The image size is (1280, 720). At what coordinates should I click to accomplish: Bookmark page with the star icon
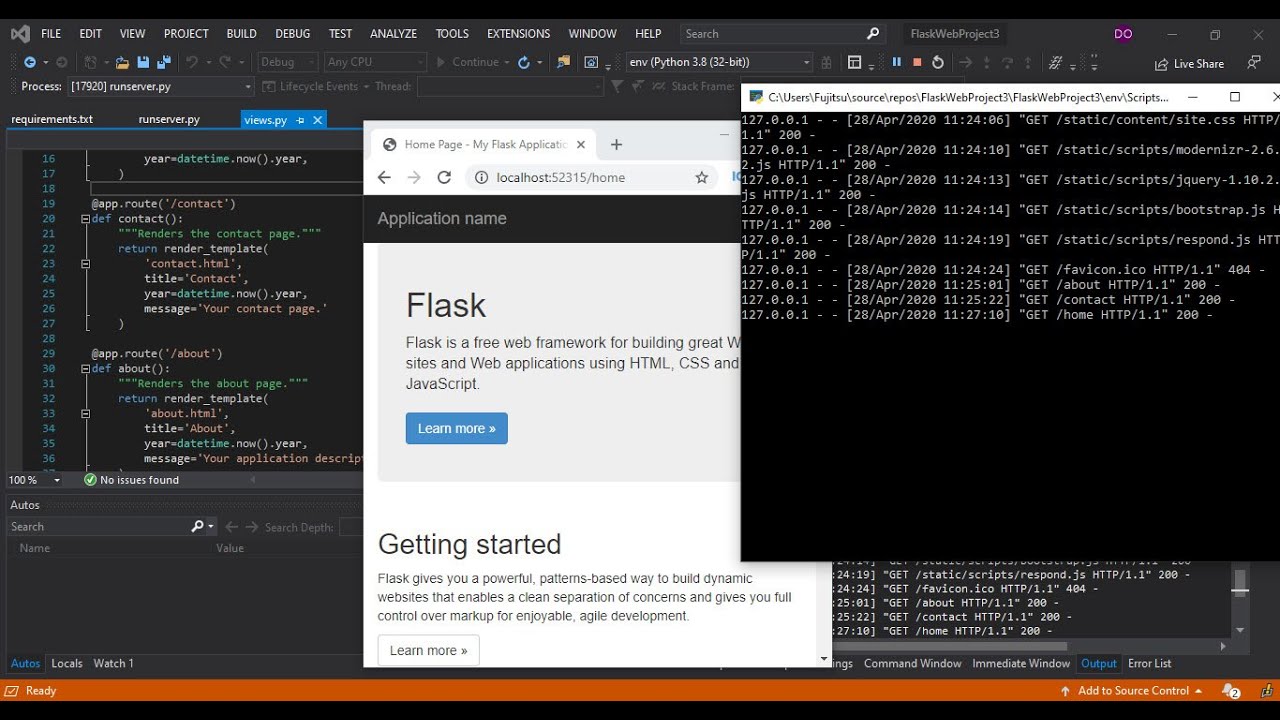[x=702, y=177]
